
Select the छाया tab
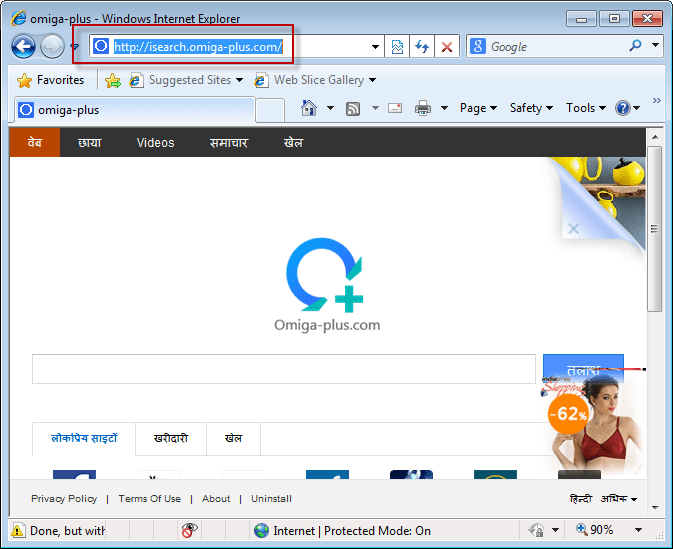(89, 143)
